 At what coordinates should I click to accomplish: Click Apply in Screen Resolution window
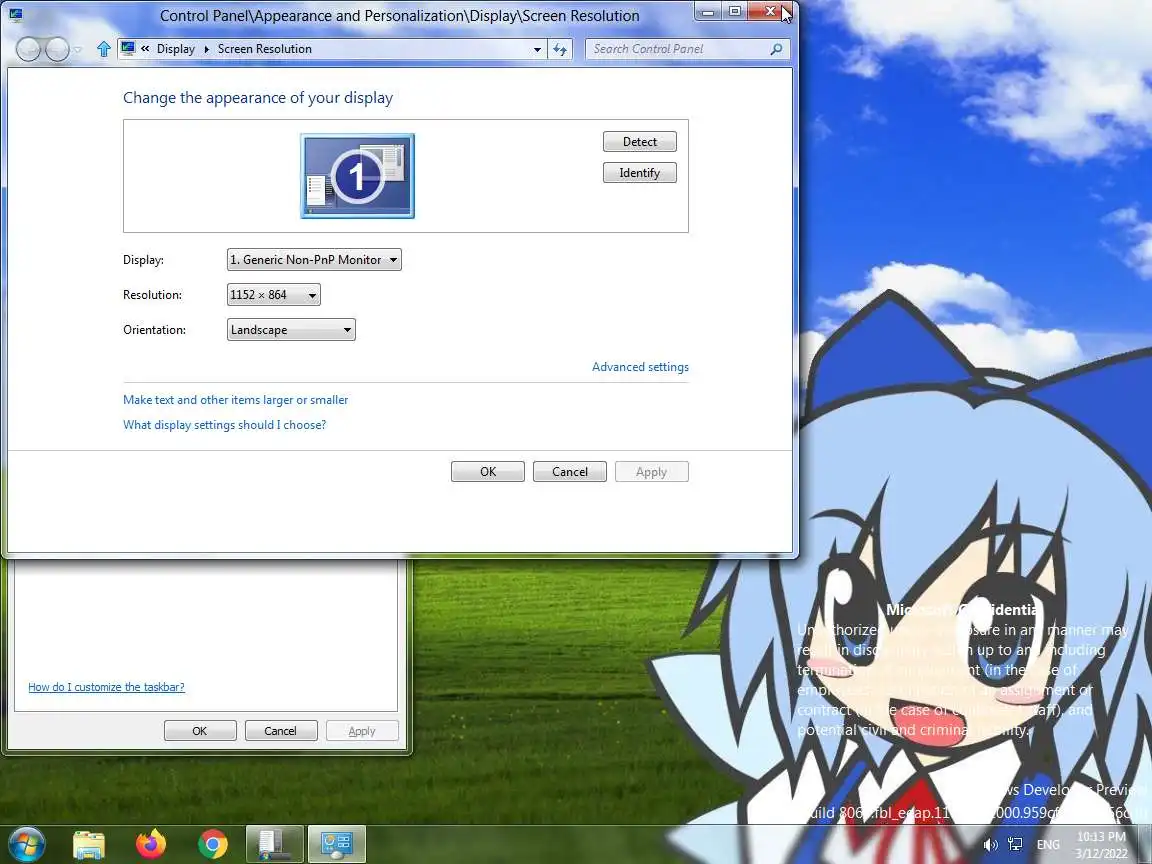tap(652, 472)
